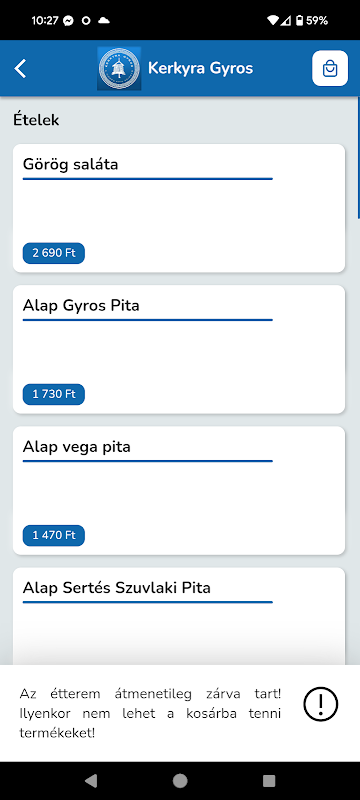The image size is (360, 800).
Task: Select the 2 690 Ft price badge
Action: click(x=54, y=253)
